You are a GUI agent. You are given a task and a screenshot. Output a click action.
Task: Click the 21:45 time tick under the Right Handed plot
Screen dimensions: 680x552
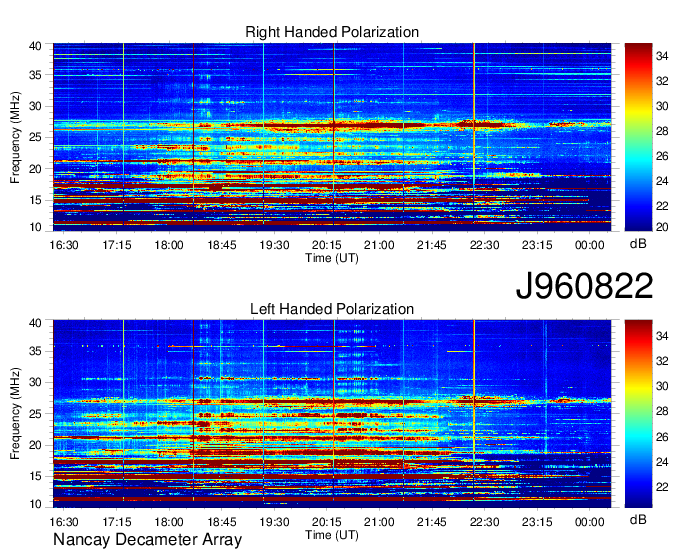pos(432,245)
